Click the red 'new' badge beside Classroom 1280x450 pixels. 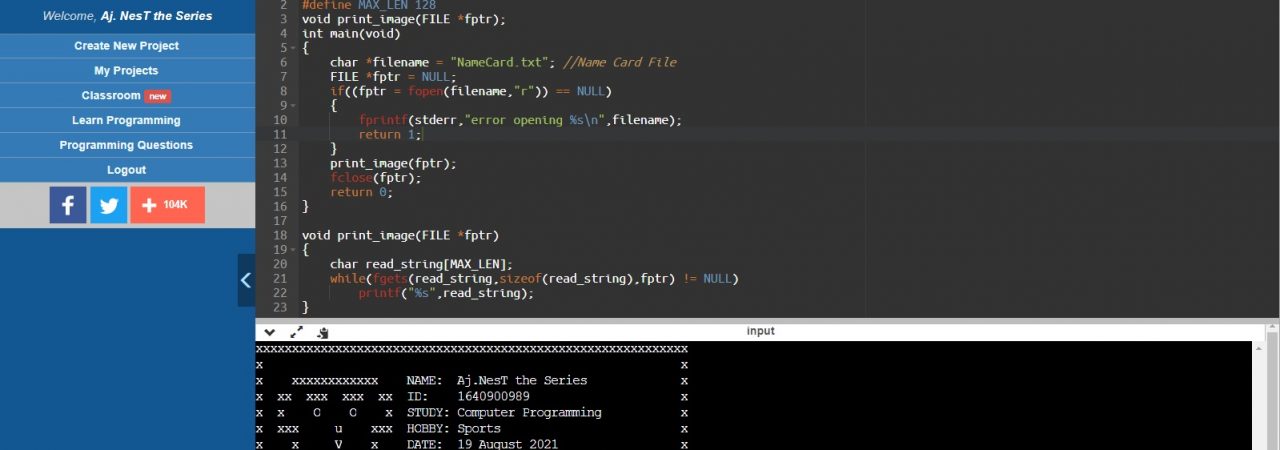tap(158, 96)
